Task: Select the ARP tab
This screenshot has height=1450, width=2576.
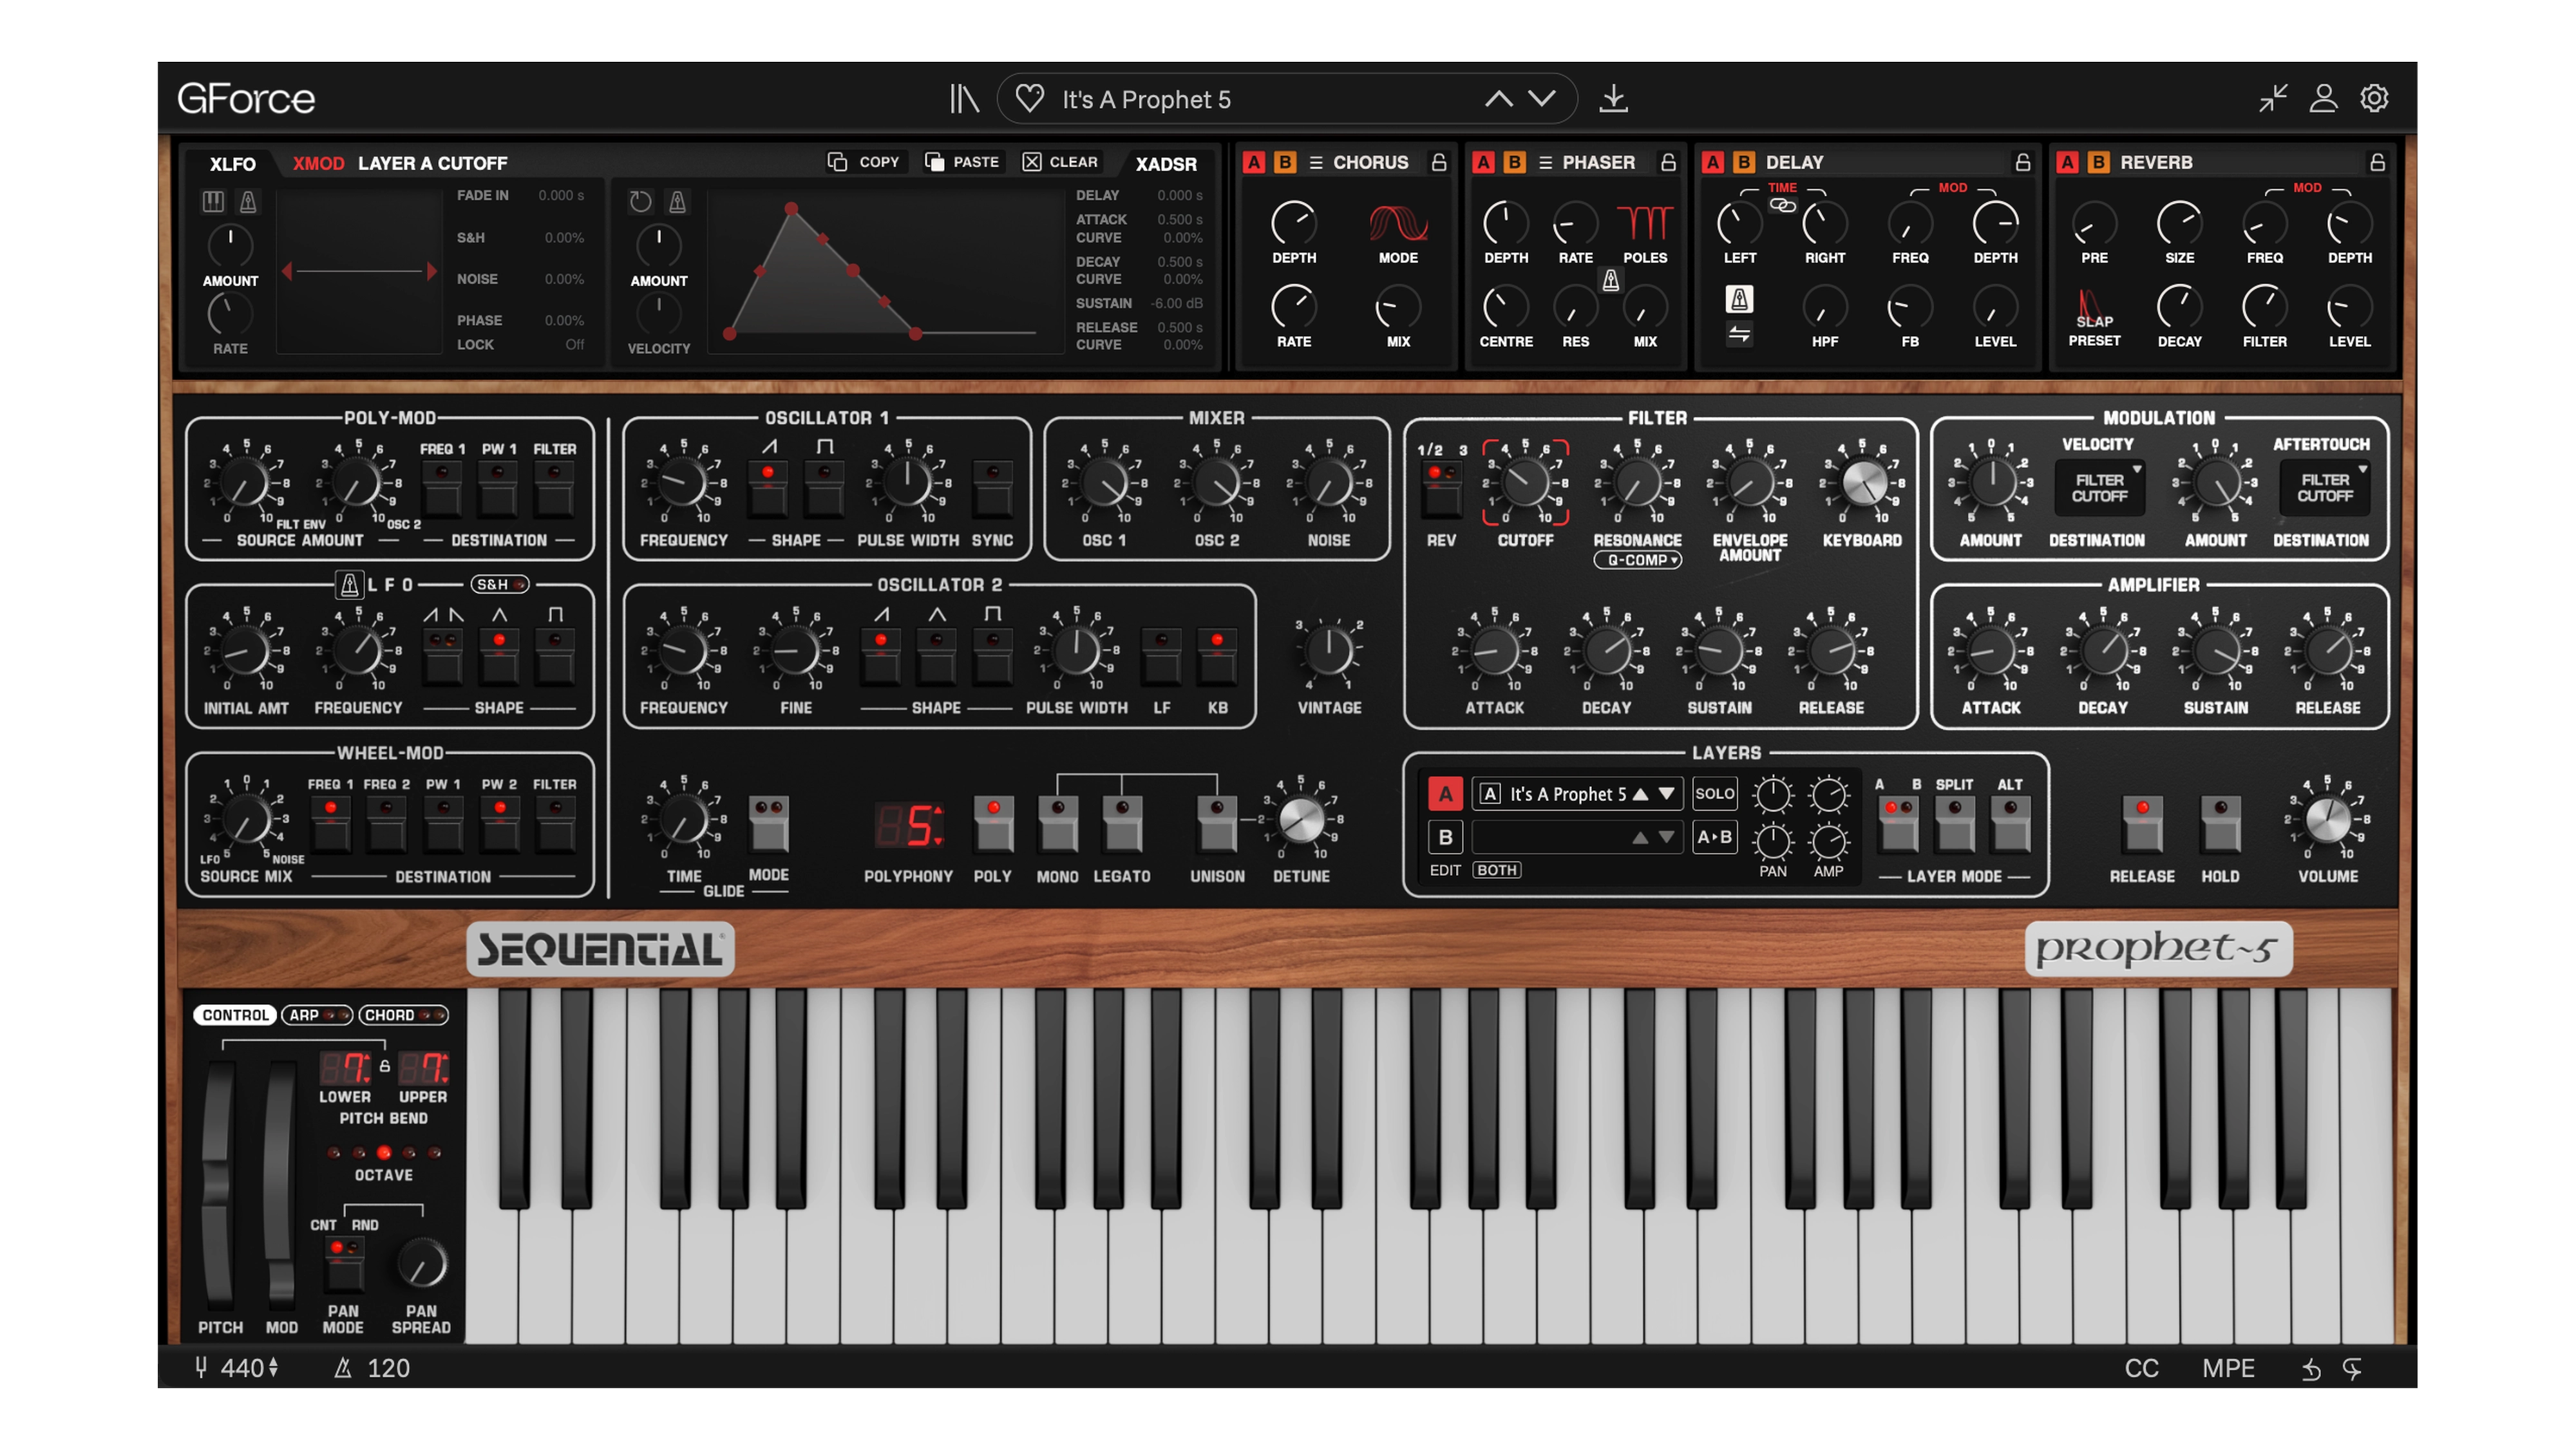Action: [317, 1015]
